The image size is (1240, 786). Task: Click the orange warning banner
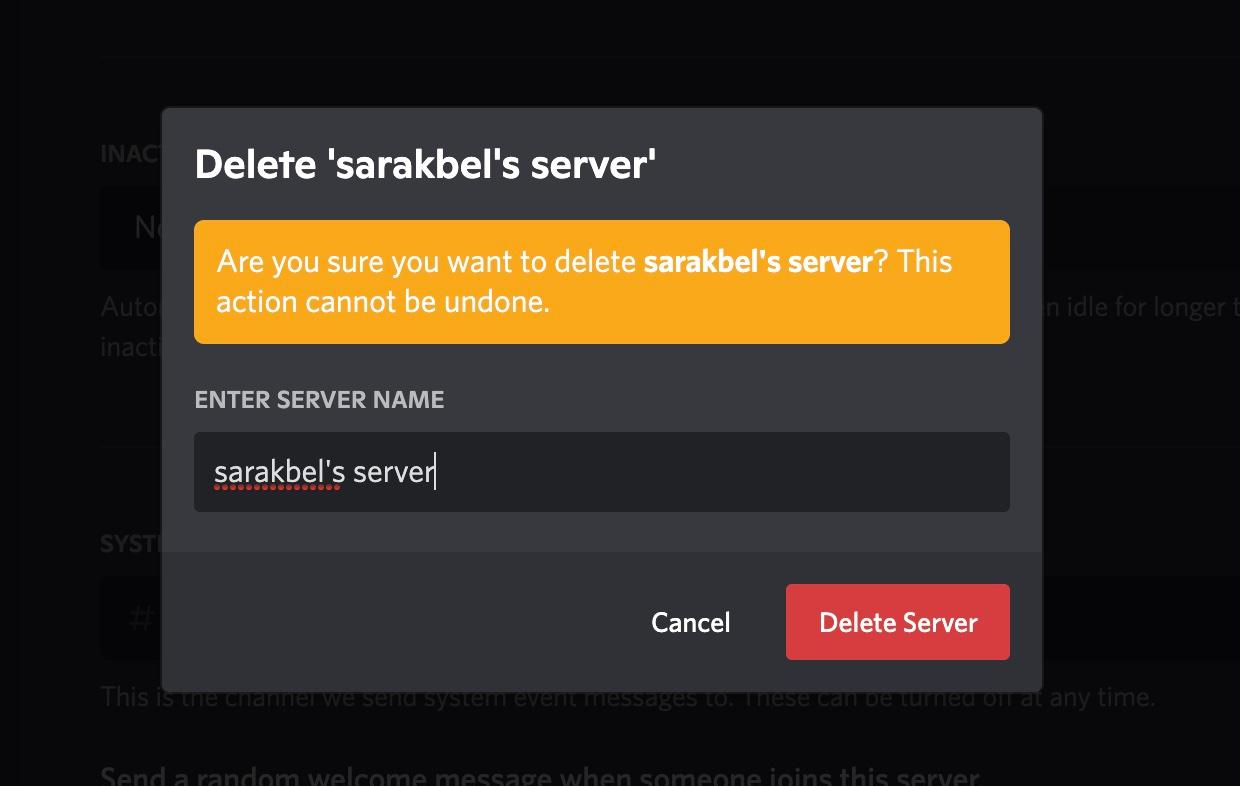pos(601,281)
